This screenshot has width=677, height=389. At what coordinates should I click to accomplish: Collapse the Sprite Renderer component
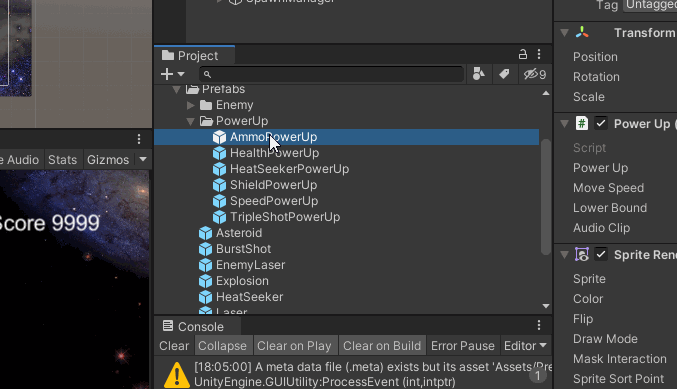point(564,255)
